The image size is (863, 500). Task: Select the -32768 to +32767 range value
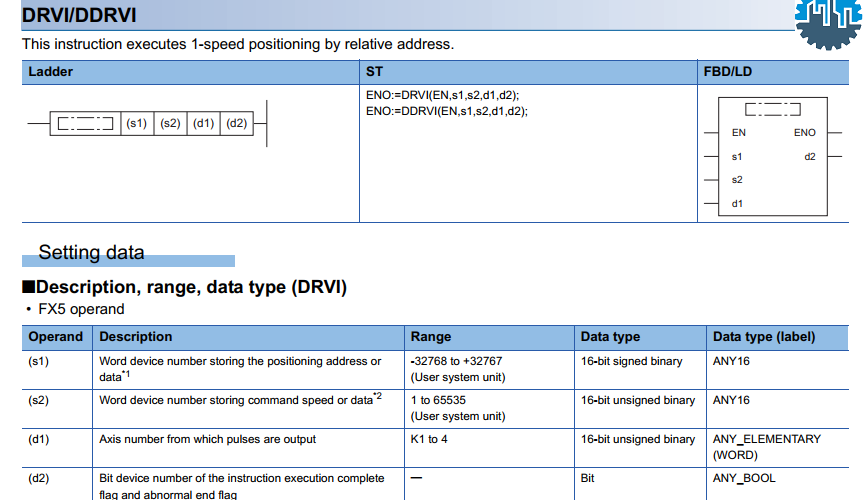pos(456,361)
